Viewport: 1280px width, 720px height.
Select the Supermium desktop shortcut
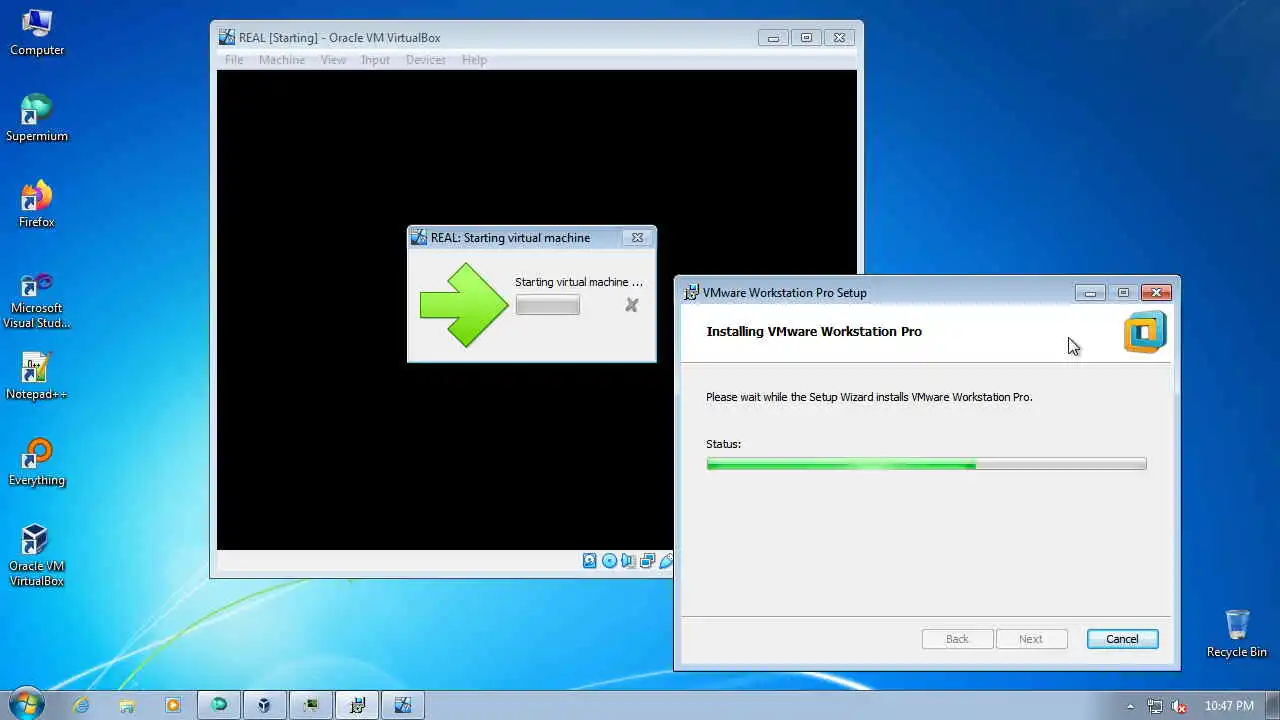[x=37, y=118]
